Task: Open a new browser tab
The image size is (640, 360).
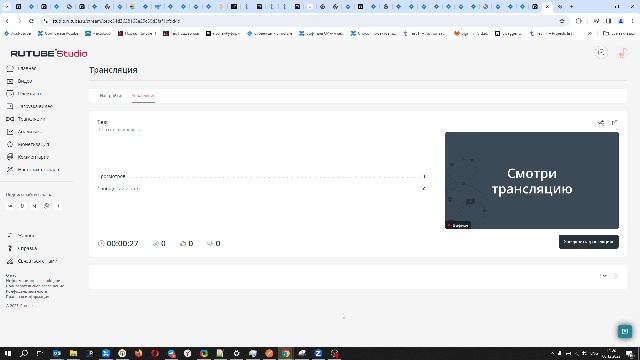Action: pos(571,7)
